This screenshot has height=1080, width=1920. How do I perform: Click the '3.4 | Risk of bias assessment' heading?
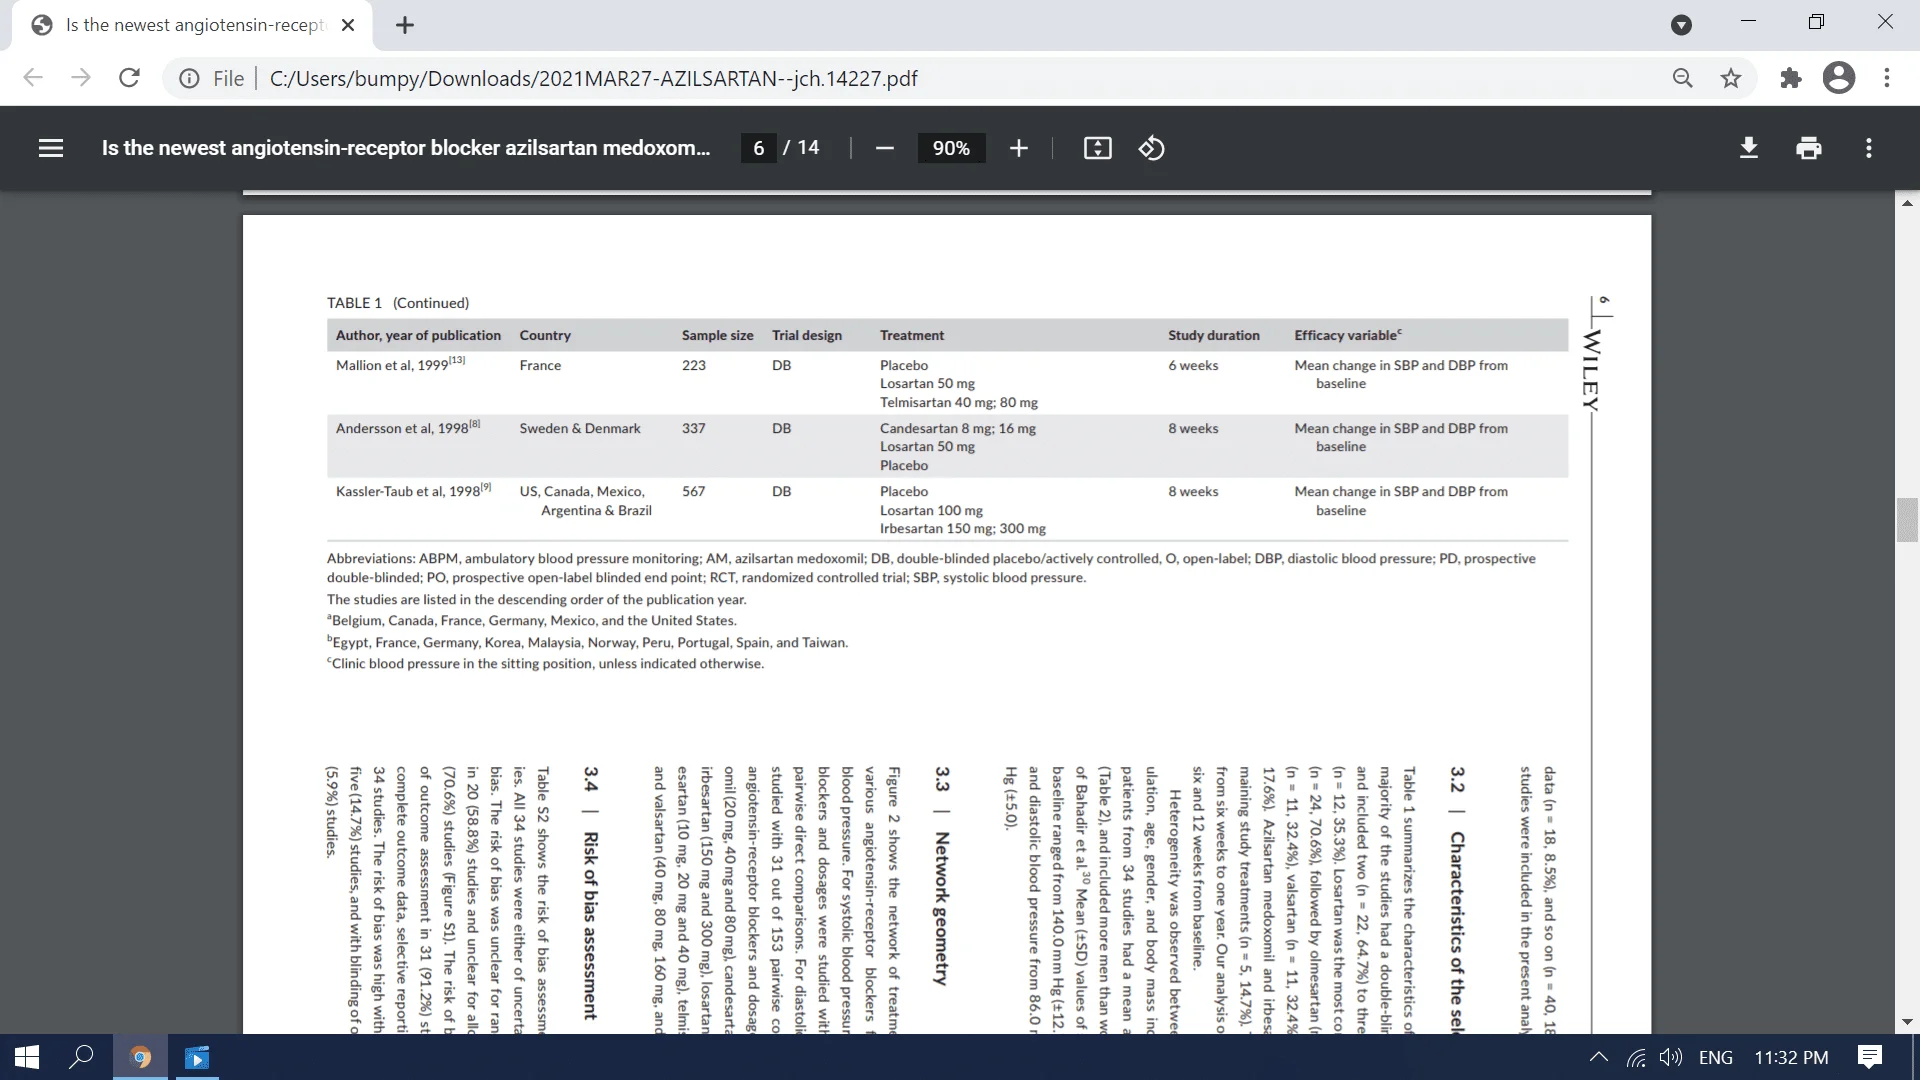(x=590, y=893)
